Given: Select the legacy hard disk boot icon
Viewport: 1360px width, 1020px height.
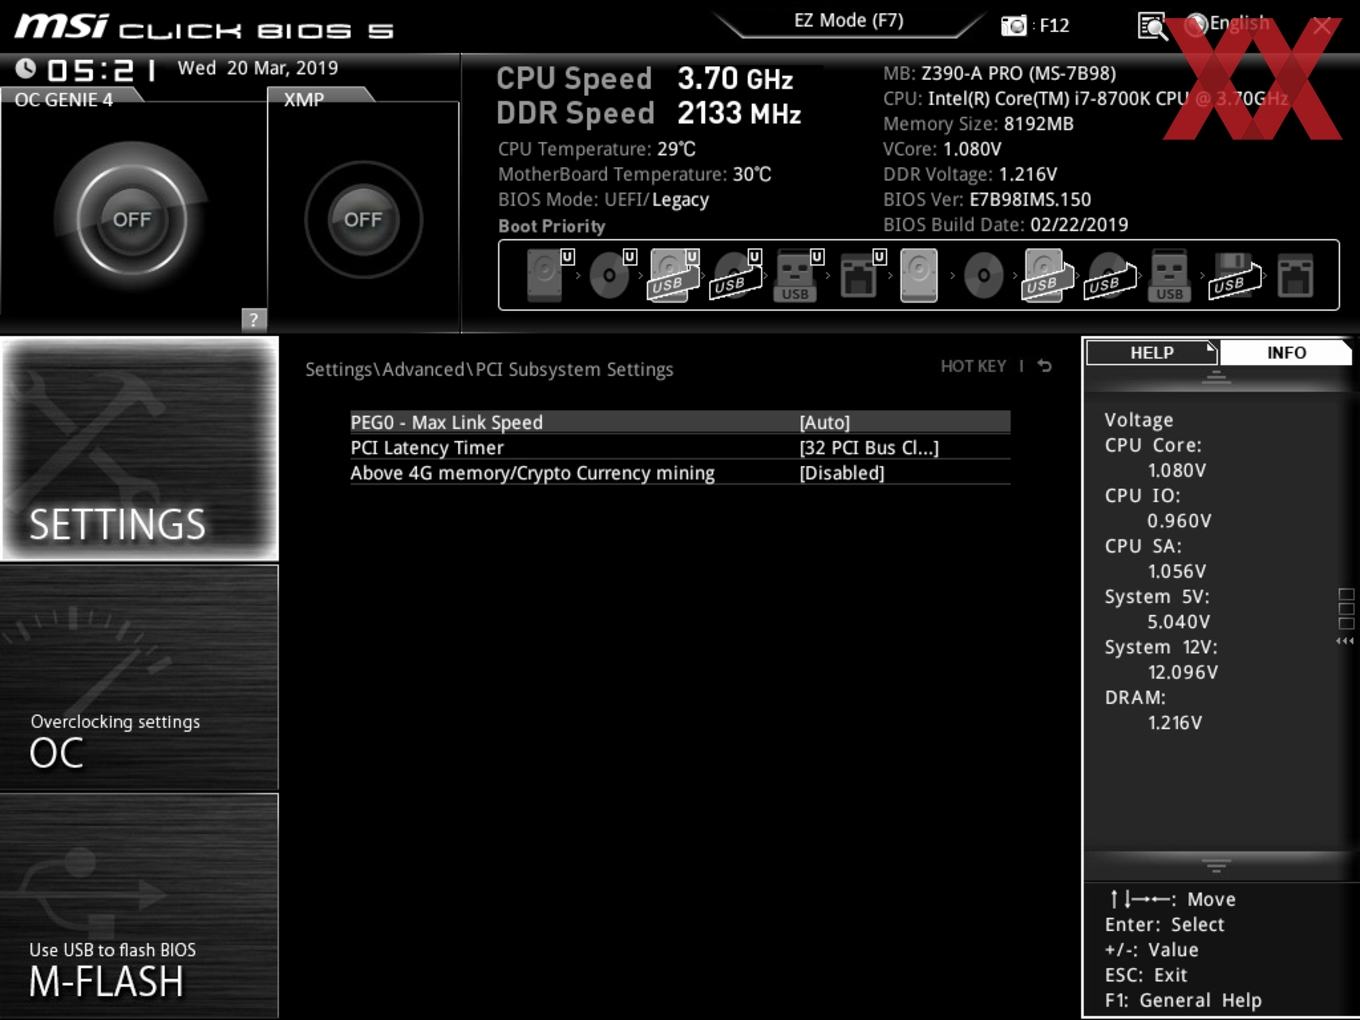Looking at the screenshot, I should tap(919, 275).
